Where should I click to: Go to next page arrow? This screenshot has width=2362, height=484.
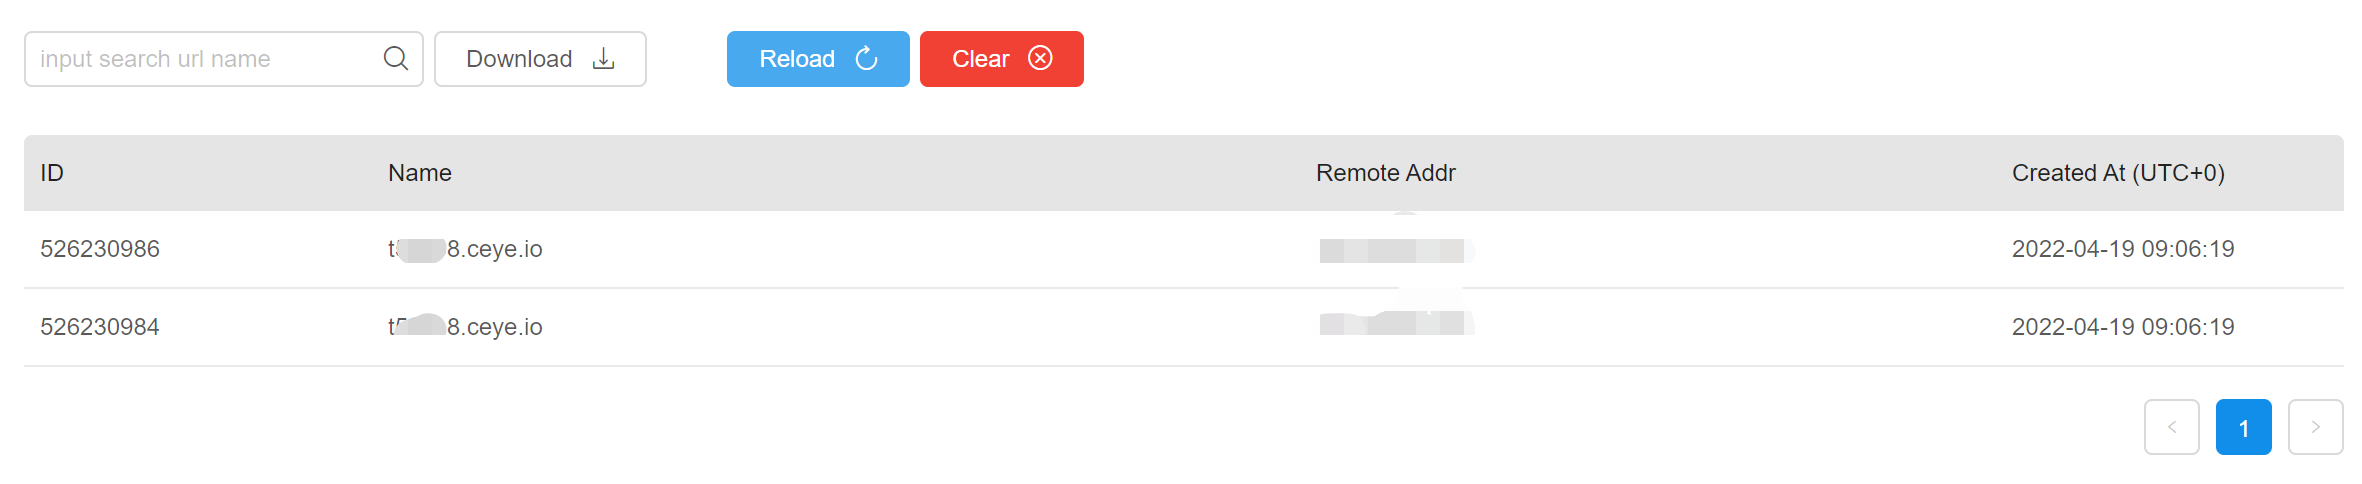click(2315, 427)
